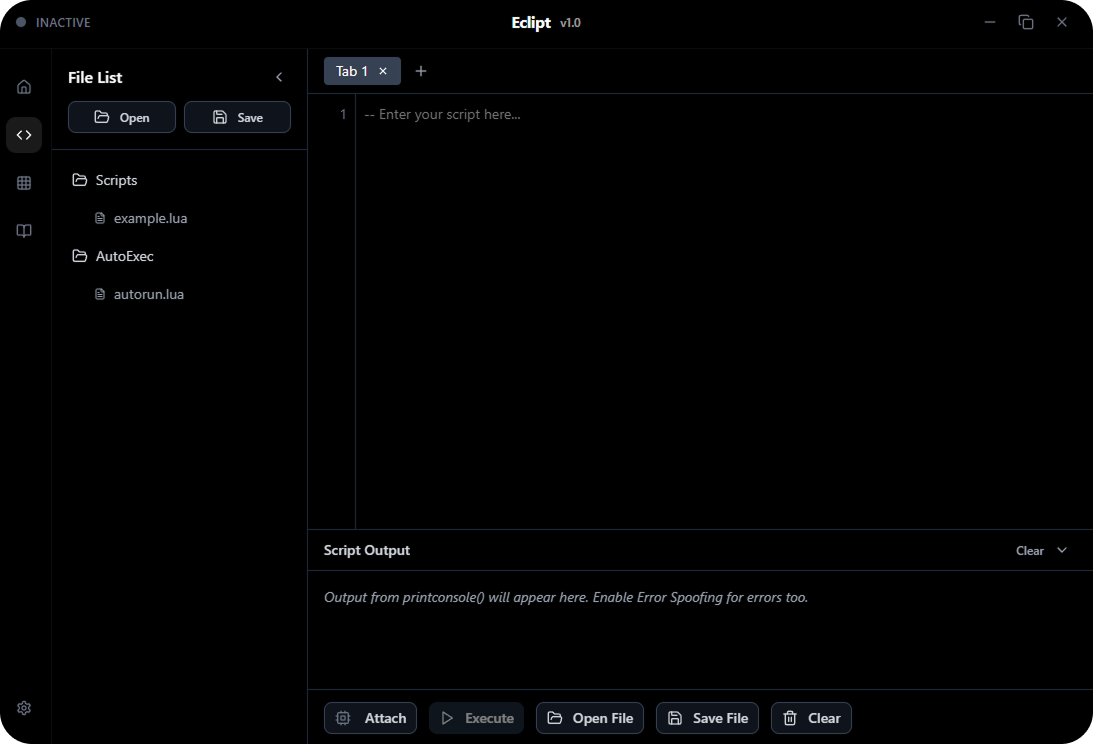Expand the Scripts folder
Viewport: 1093px width, 744px height.
[105, 180]
